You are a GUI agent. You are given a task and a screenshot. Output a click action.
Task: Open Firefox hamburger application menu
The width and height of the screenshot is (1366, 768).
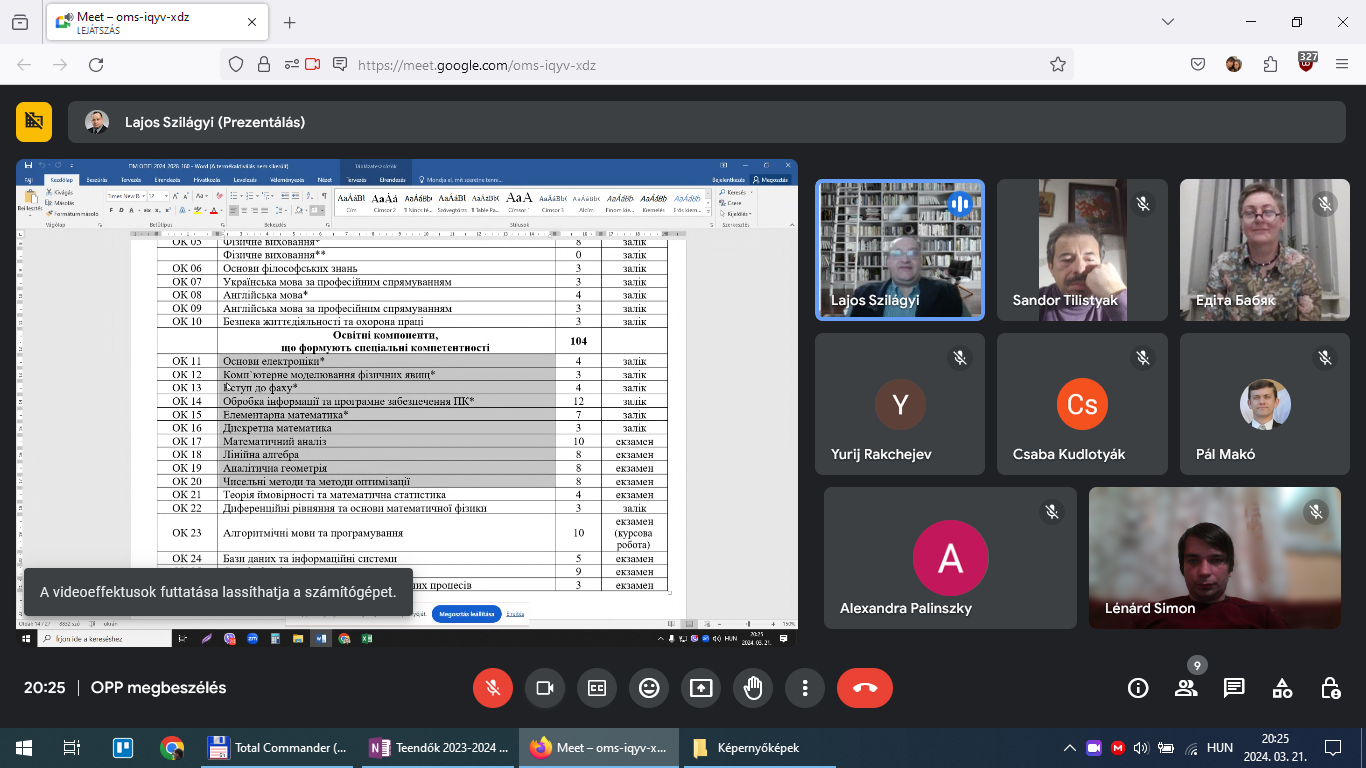click(1342, 64)
